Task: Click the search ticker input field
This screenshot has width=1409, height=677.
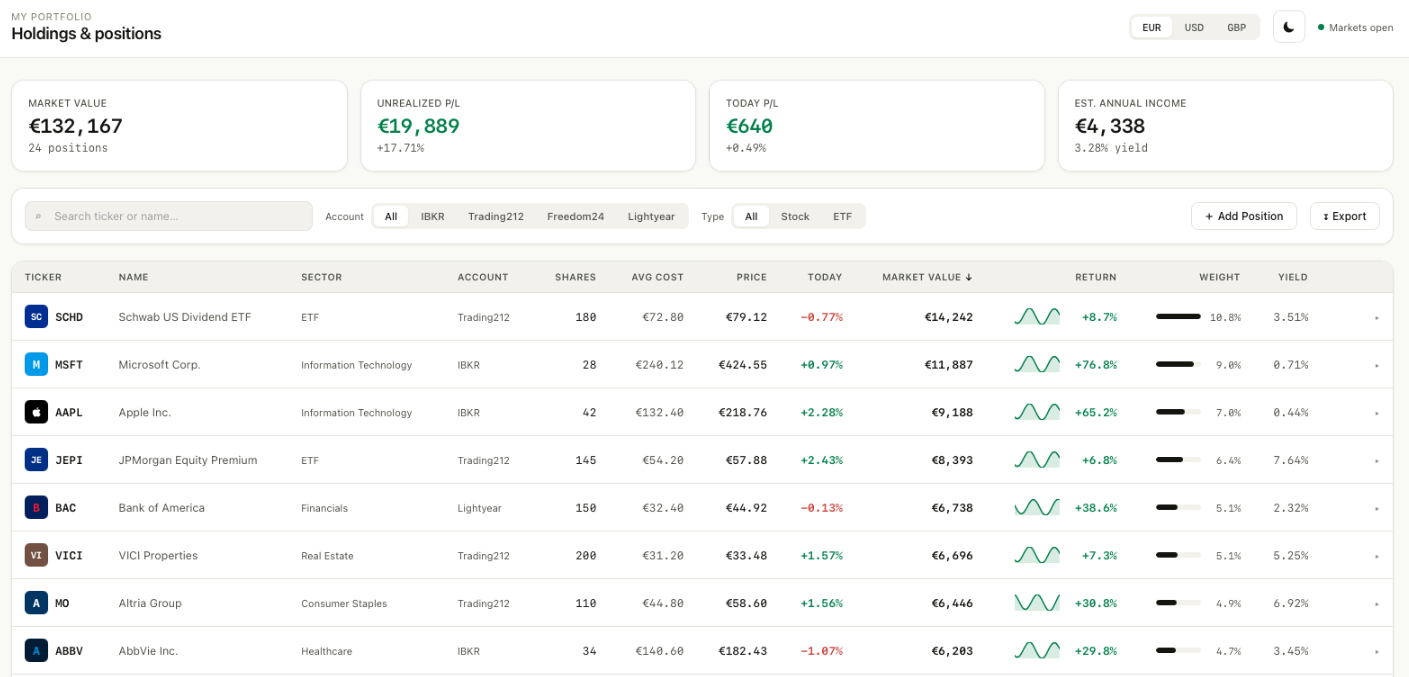Action: [167, 216]
